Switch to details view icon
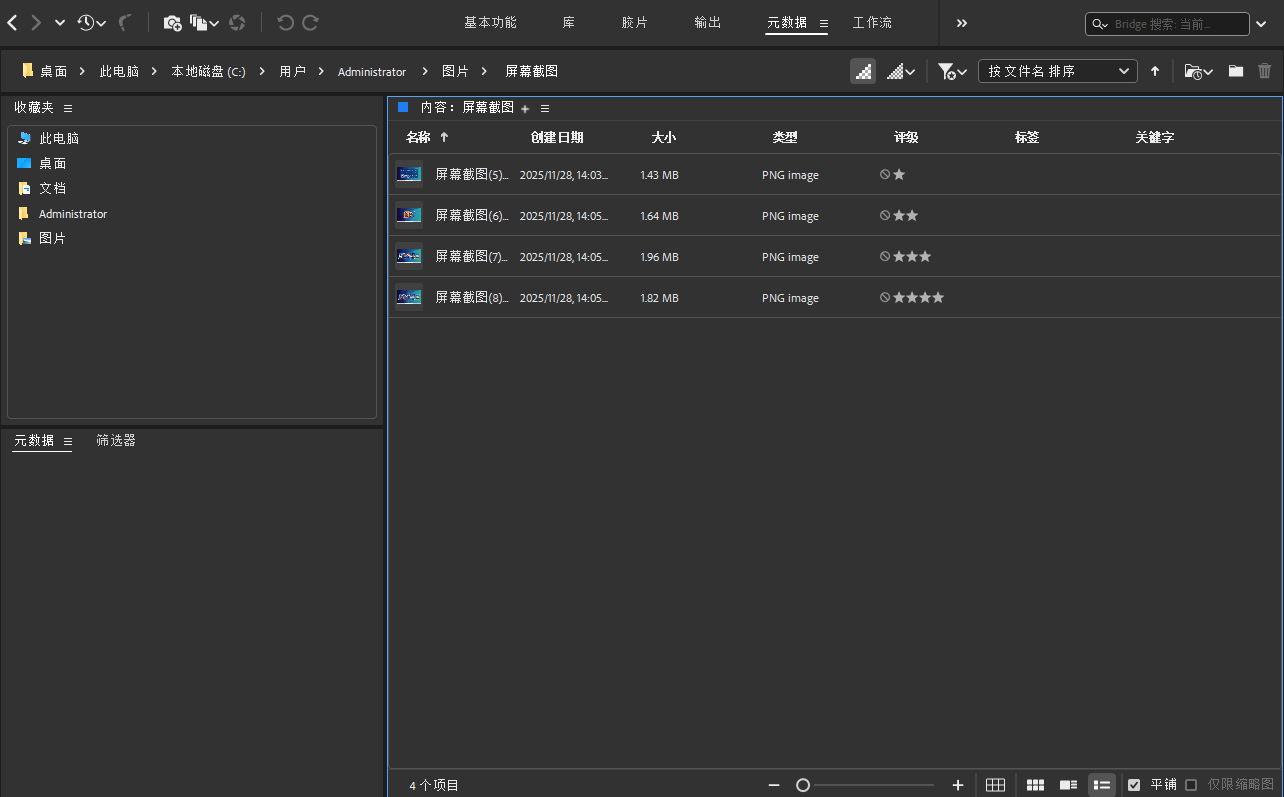 point(1068,785)
